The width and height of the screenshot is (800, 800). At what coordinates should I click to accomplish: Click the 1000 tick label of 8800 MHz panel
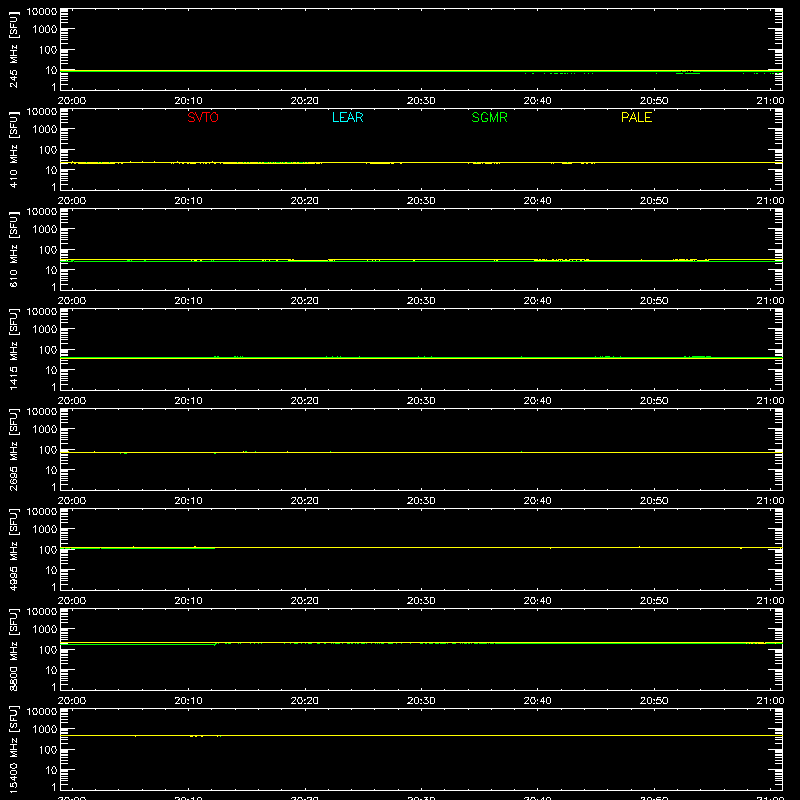point(44,630)
